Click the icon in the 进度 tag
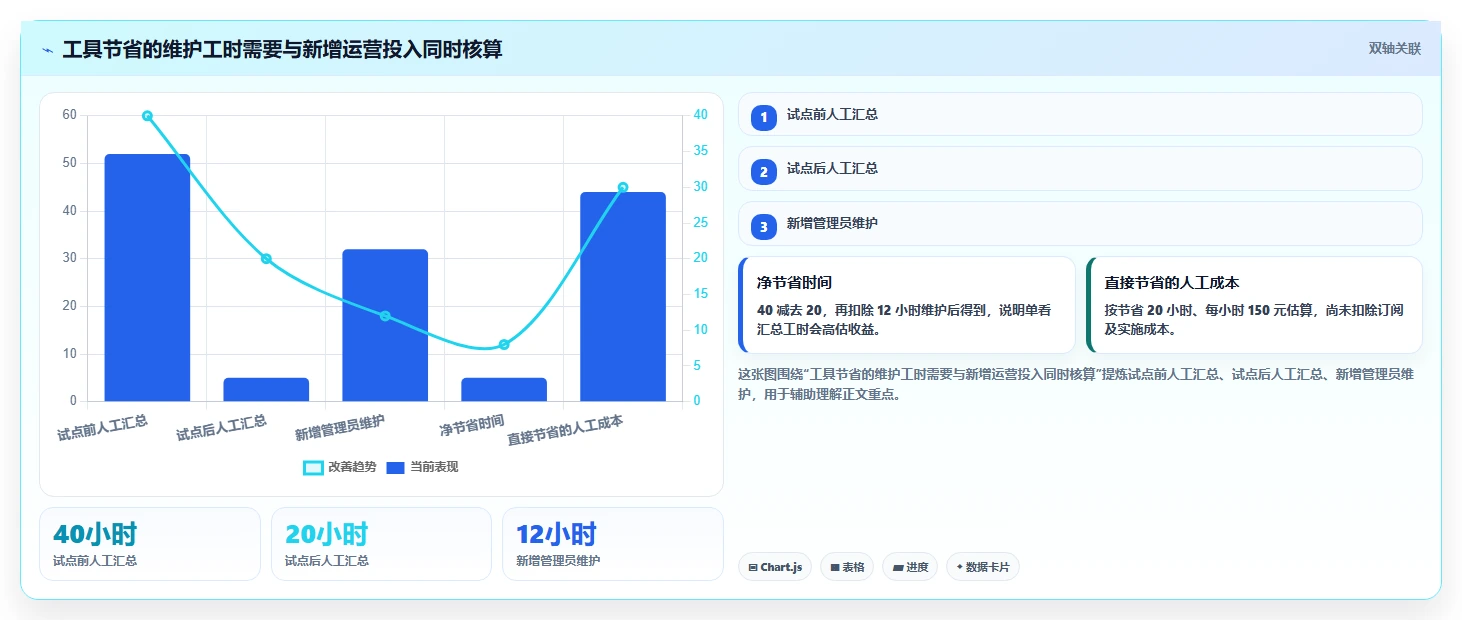Image resolution: width=1462 pixels, height=620 pixels. point(897,567)
